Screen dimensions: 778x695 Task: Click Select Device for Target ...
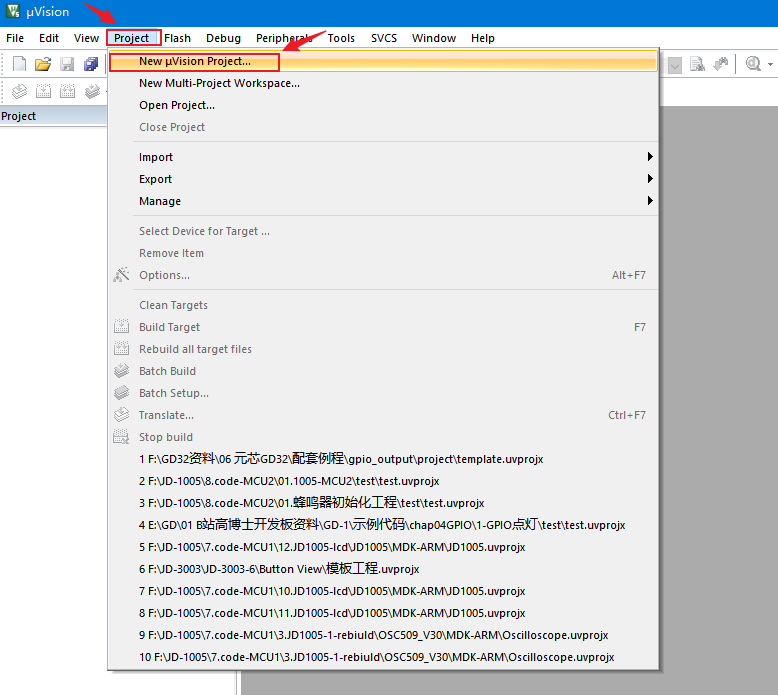(383, 231)
